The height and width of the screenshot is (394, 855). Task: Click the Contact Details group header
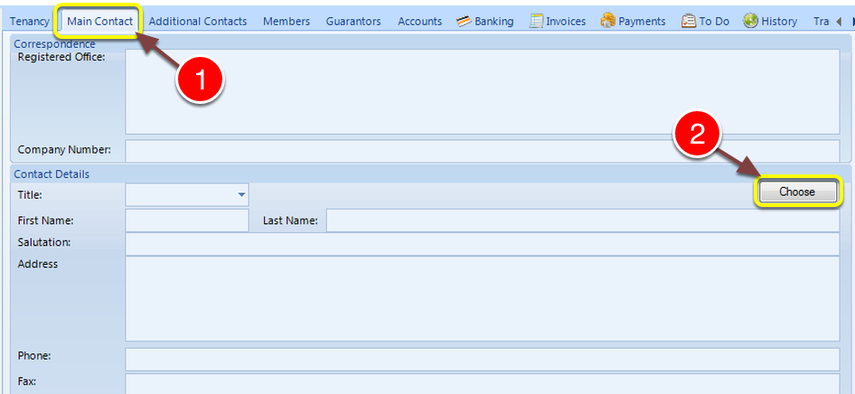(x=52, y=174)
